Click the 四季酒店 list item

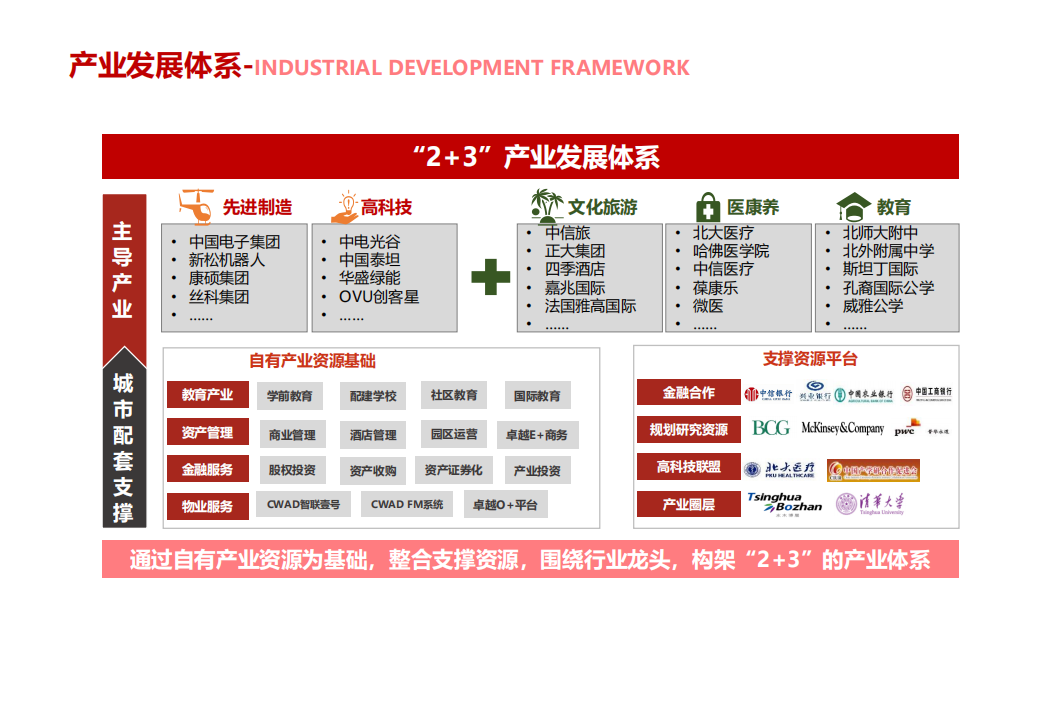tap(574, 270)
